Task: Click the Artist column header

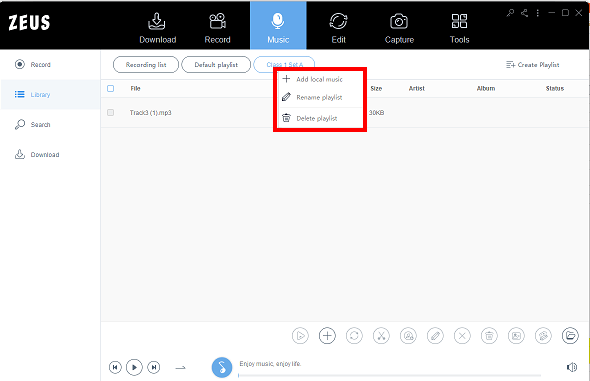Action: [417, 88]
